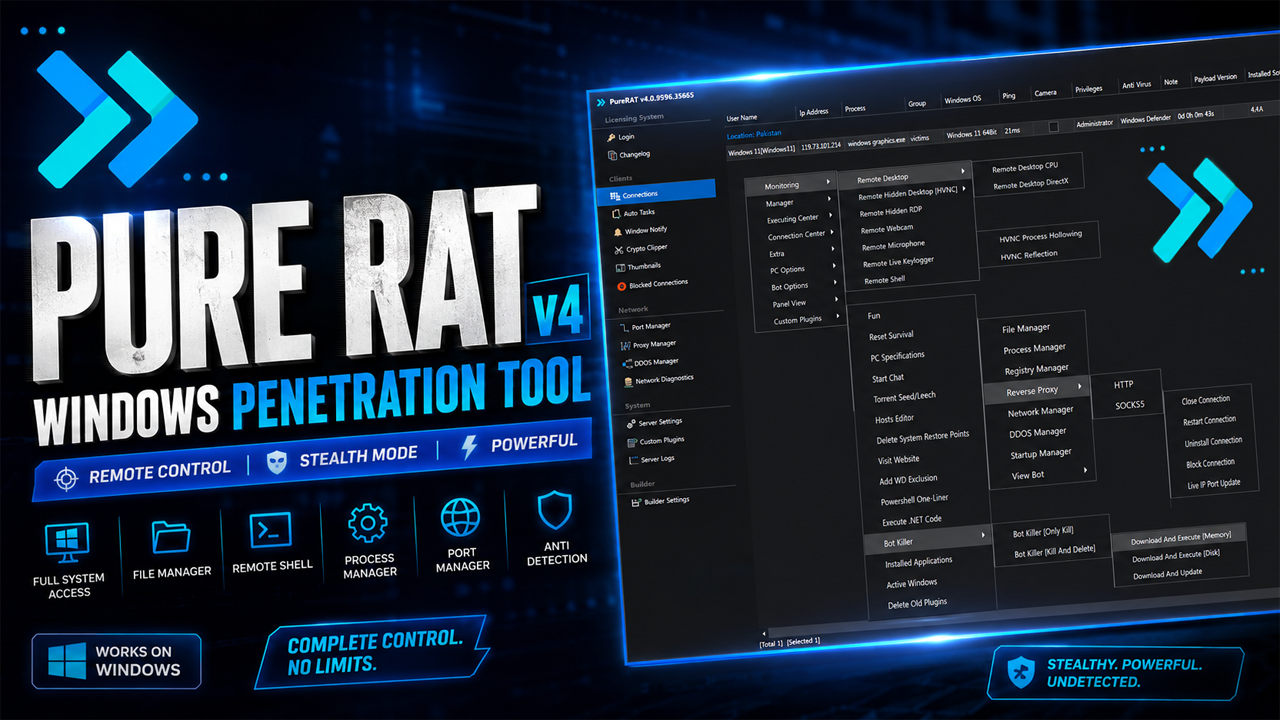Select Remote Webcam menu entry
1280x720 pixels.
pyautogui.click(x=887, y=229)
